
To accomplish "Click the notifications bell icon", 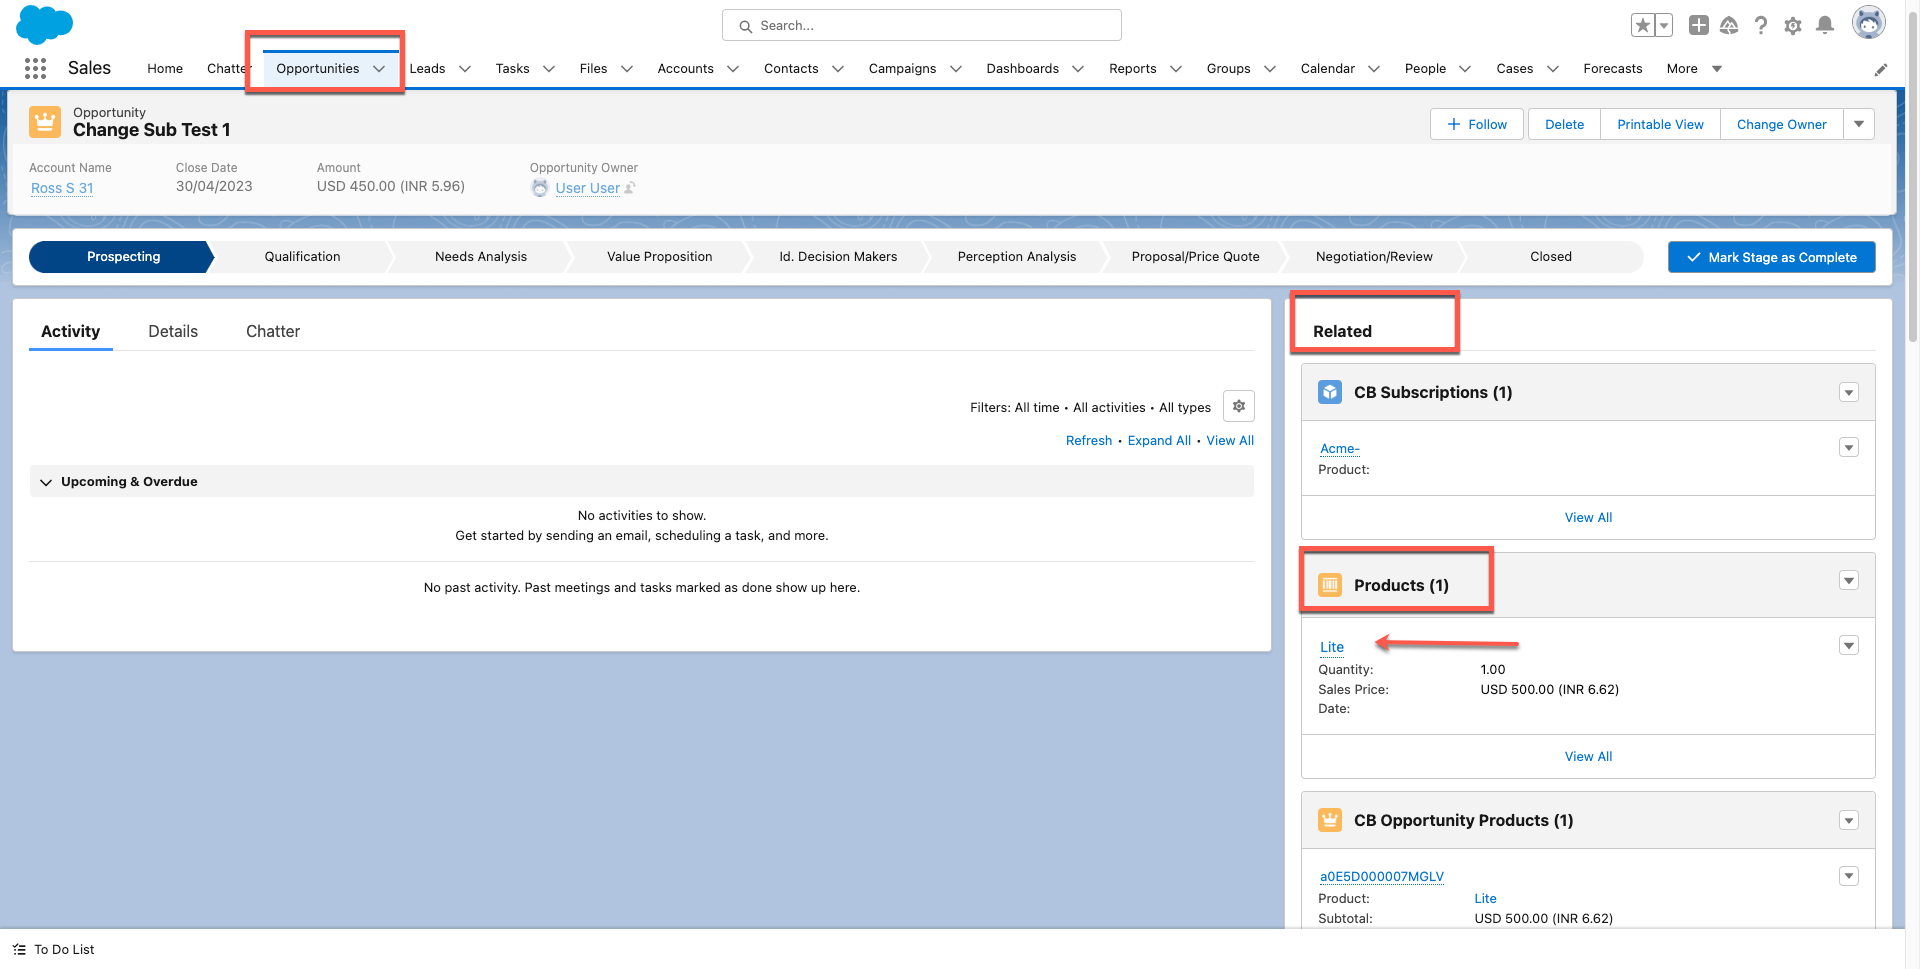I will click(1825, 26).
